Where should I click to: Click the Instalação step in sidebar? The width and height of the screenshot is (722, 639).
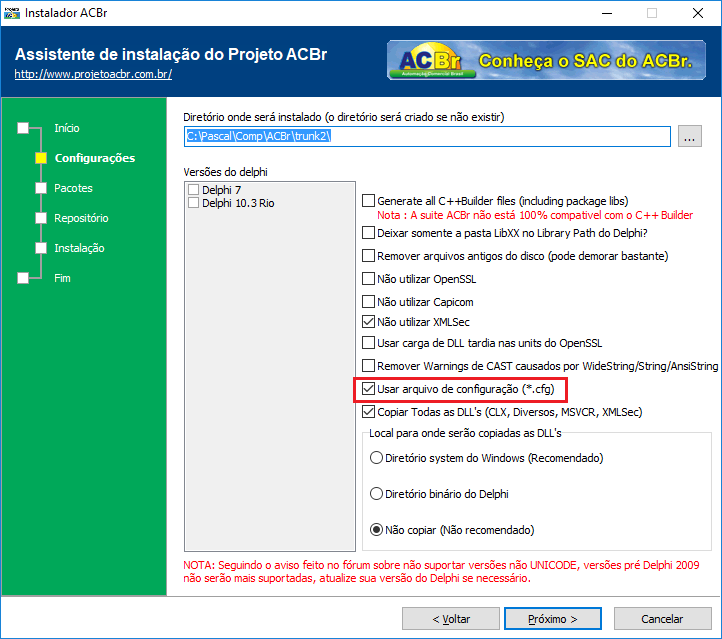tap(79, 248)
